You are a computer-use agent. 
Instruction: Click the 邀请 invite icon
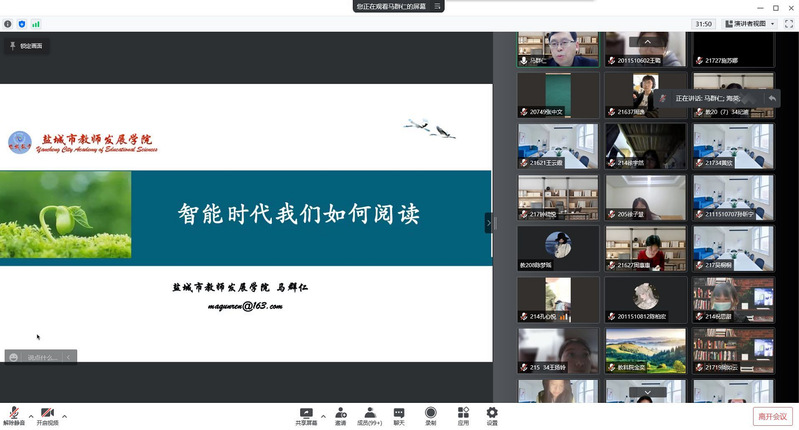click(x=341, y=414)
